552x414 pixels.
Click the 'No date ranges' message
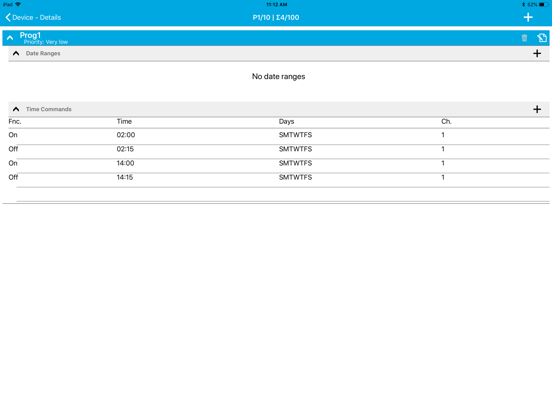(278, 76)
